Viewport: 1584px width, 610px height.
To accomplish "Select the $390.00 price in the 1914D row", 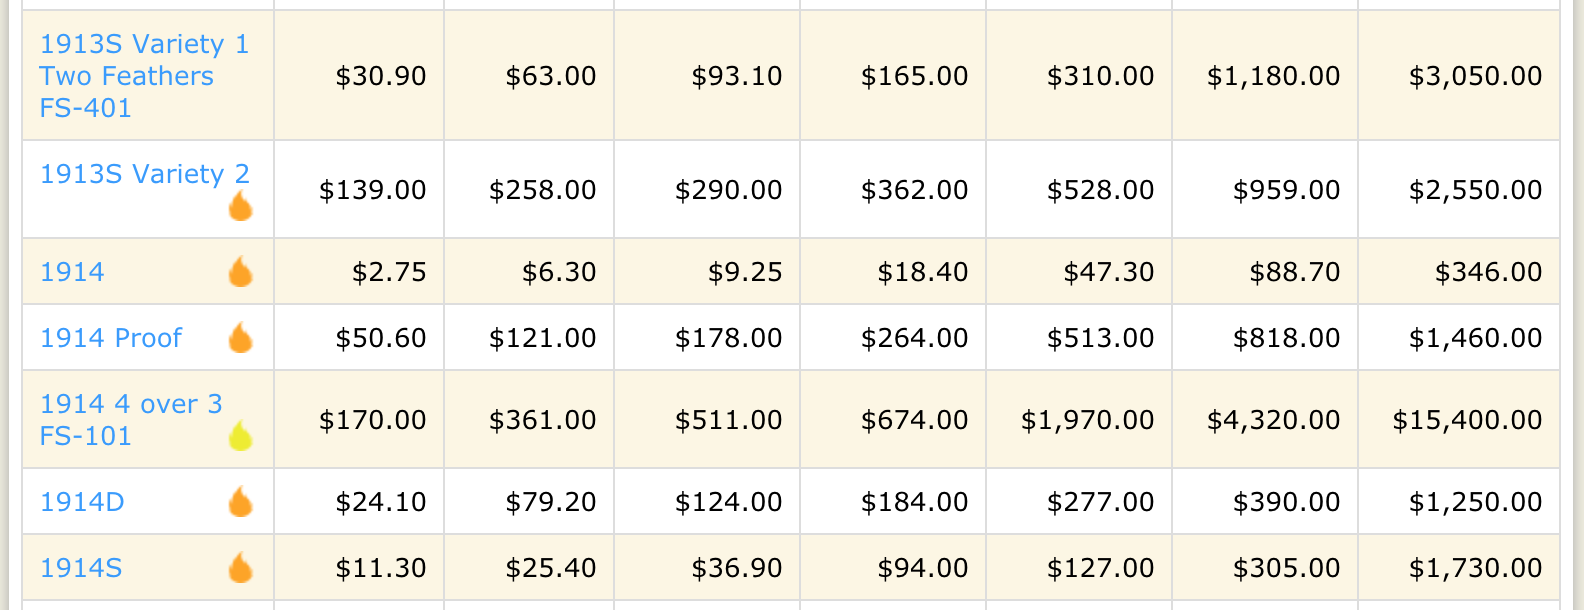I will [x=1286, y=502].
